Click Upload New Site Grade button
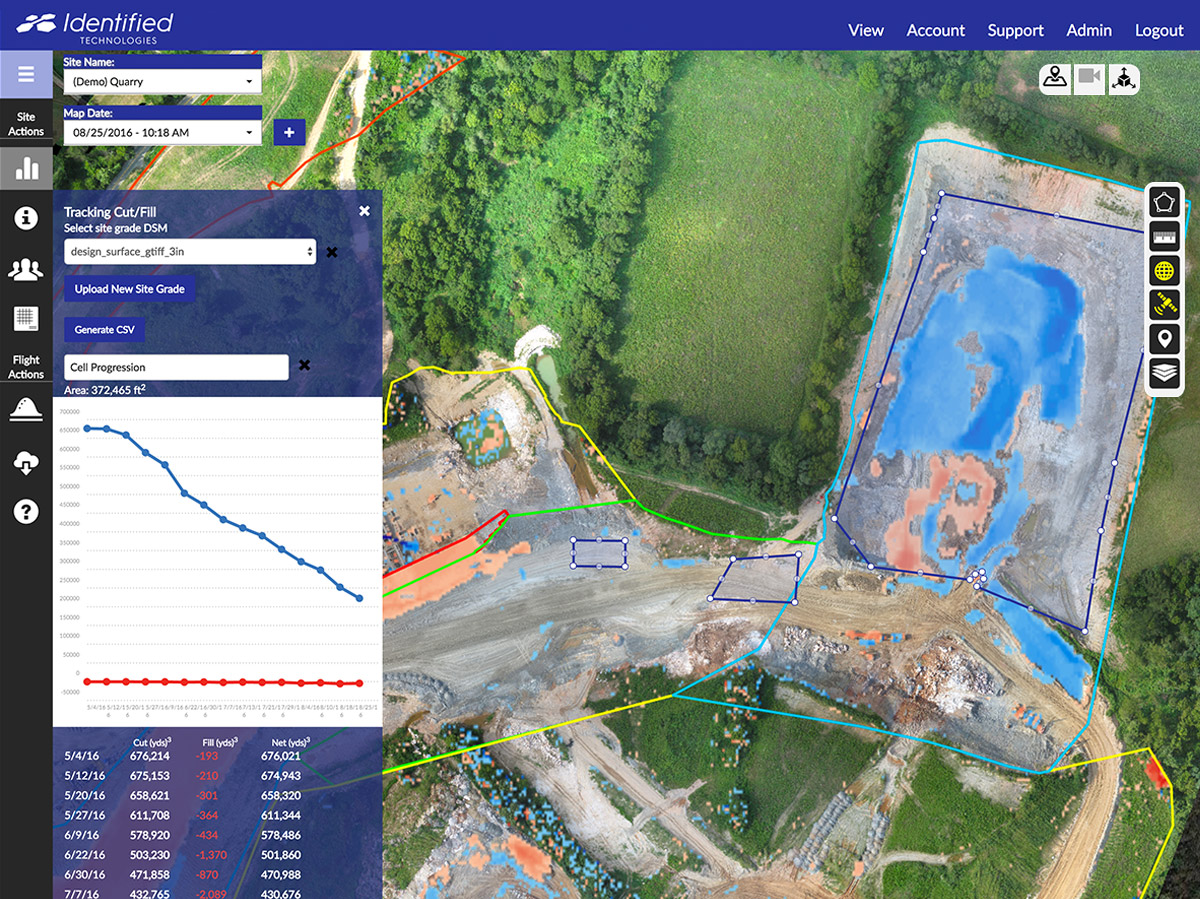The width and height of the screenshot is (1200, 899). pyautogui.click(x=130, y=289)
